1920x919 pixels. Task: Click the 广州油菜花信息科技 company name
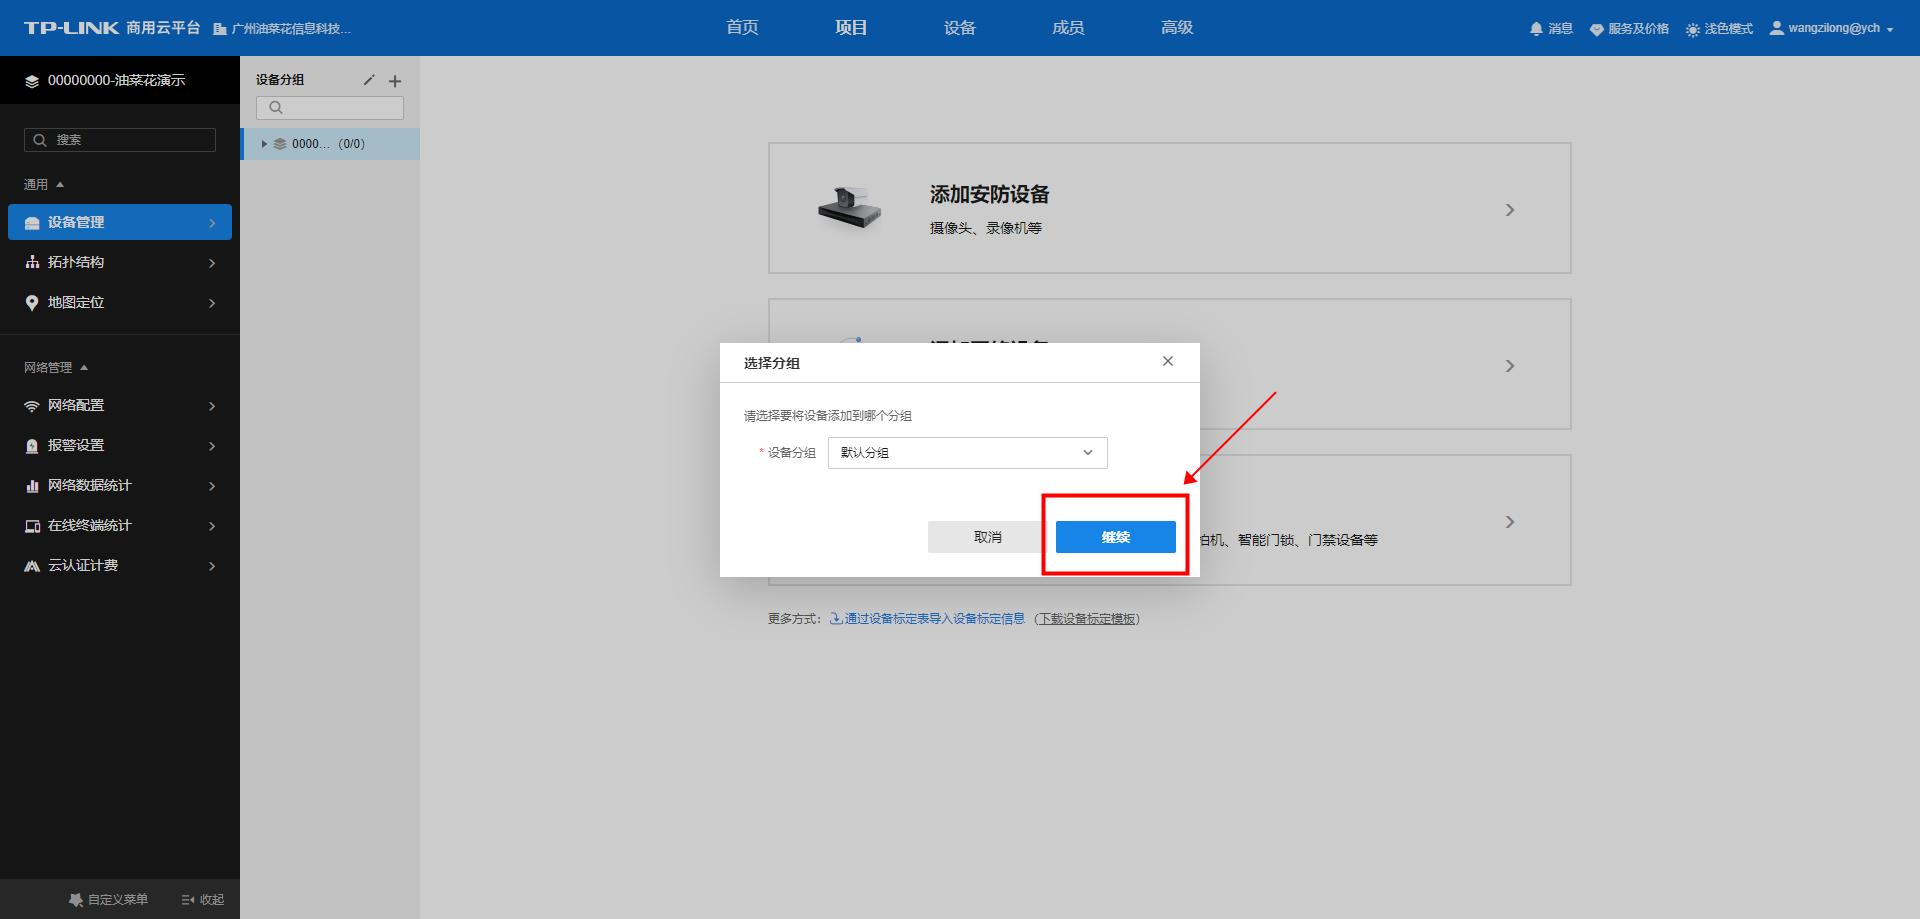point(283,29)
